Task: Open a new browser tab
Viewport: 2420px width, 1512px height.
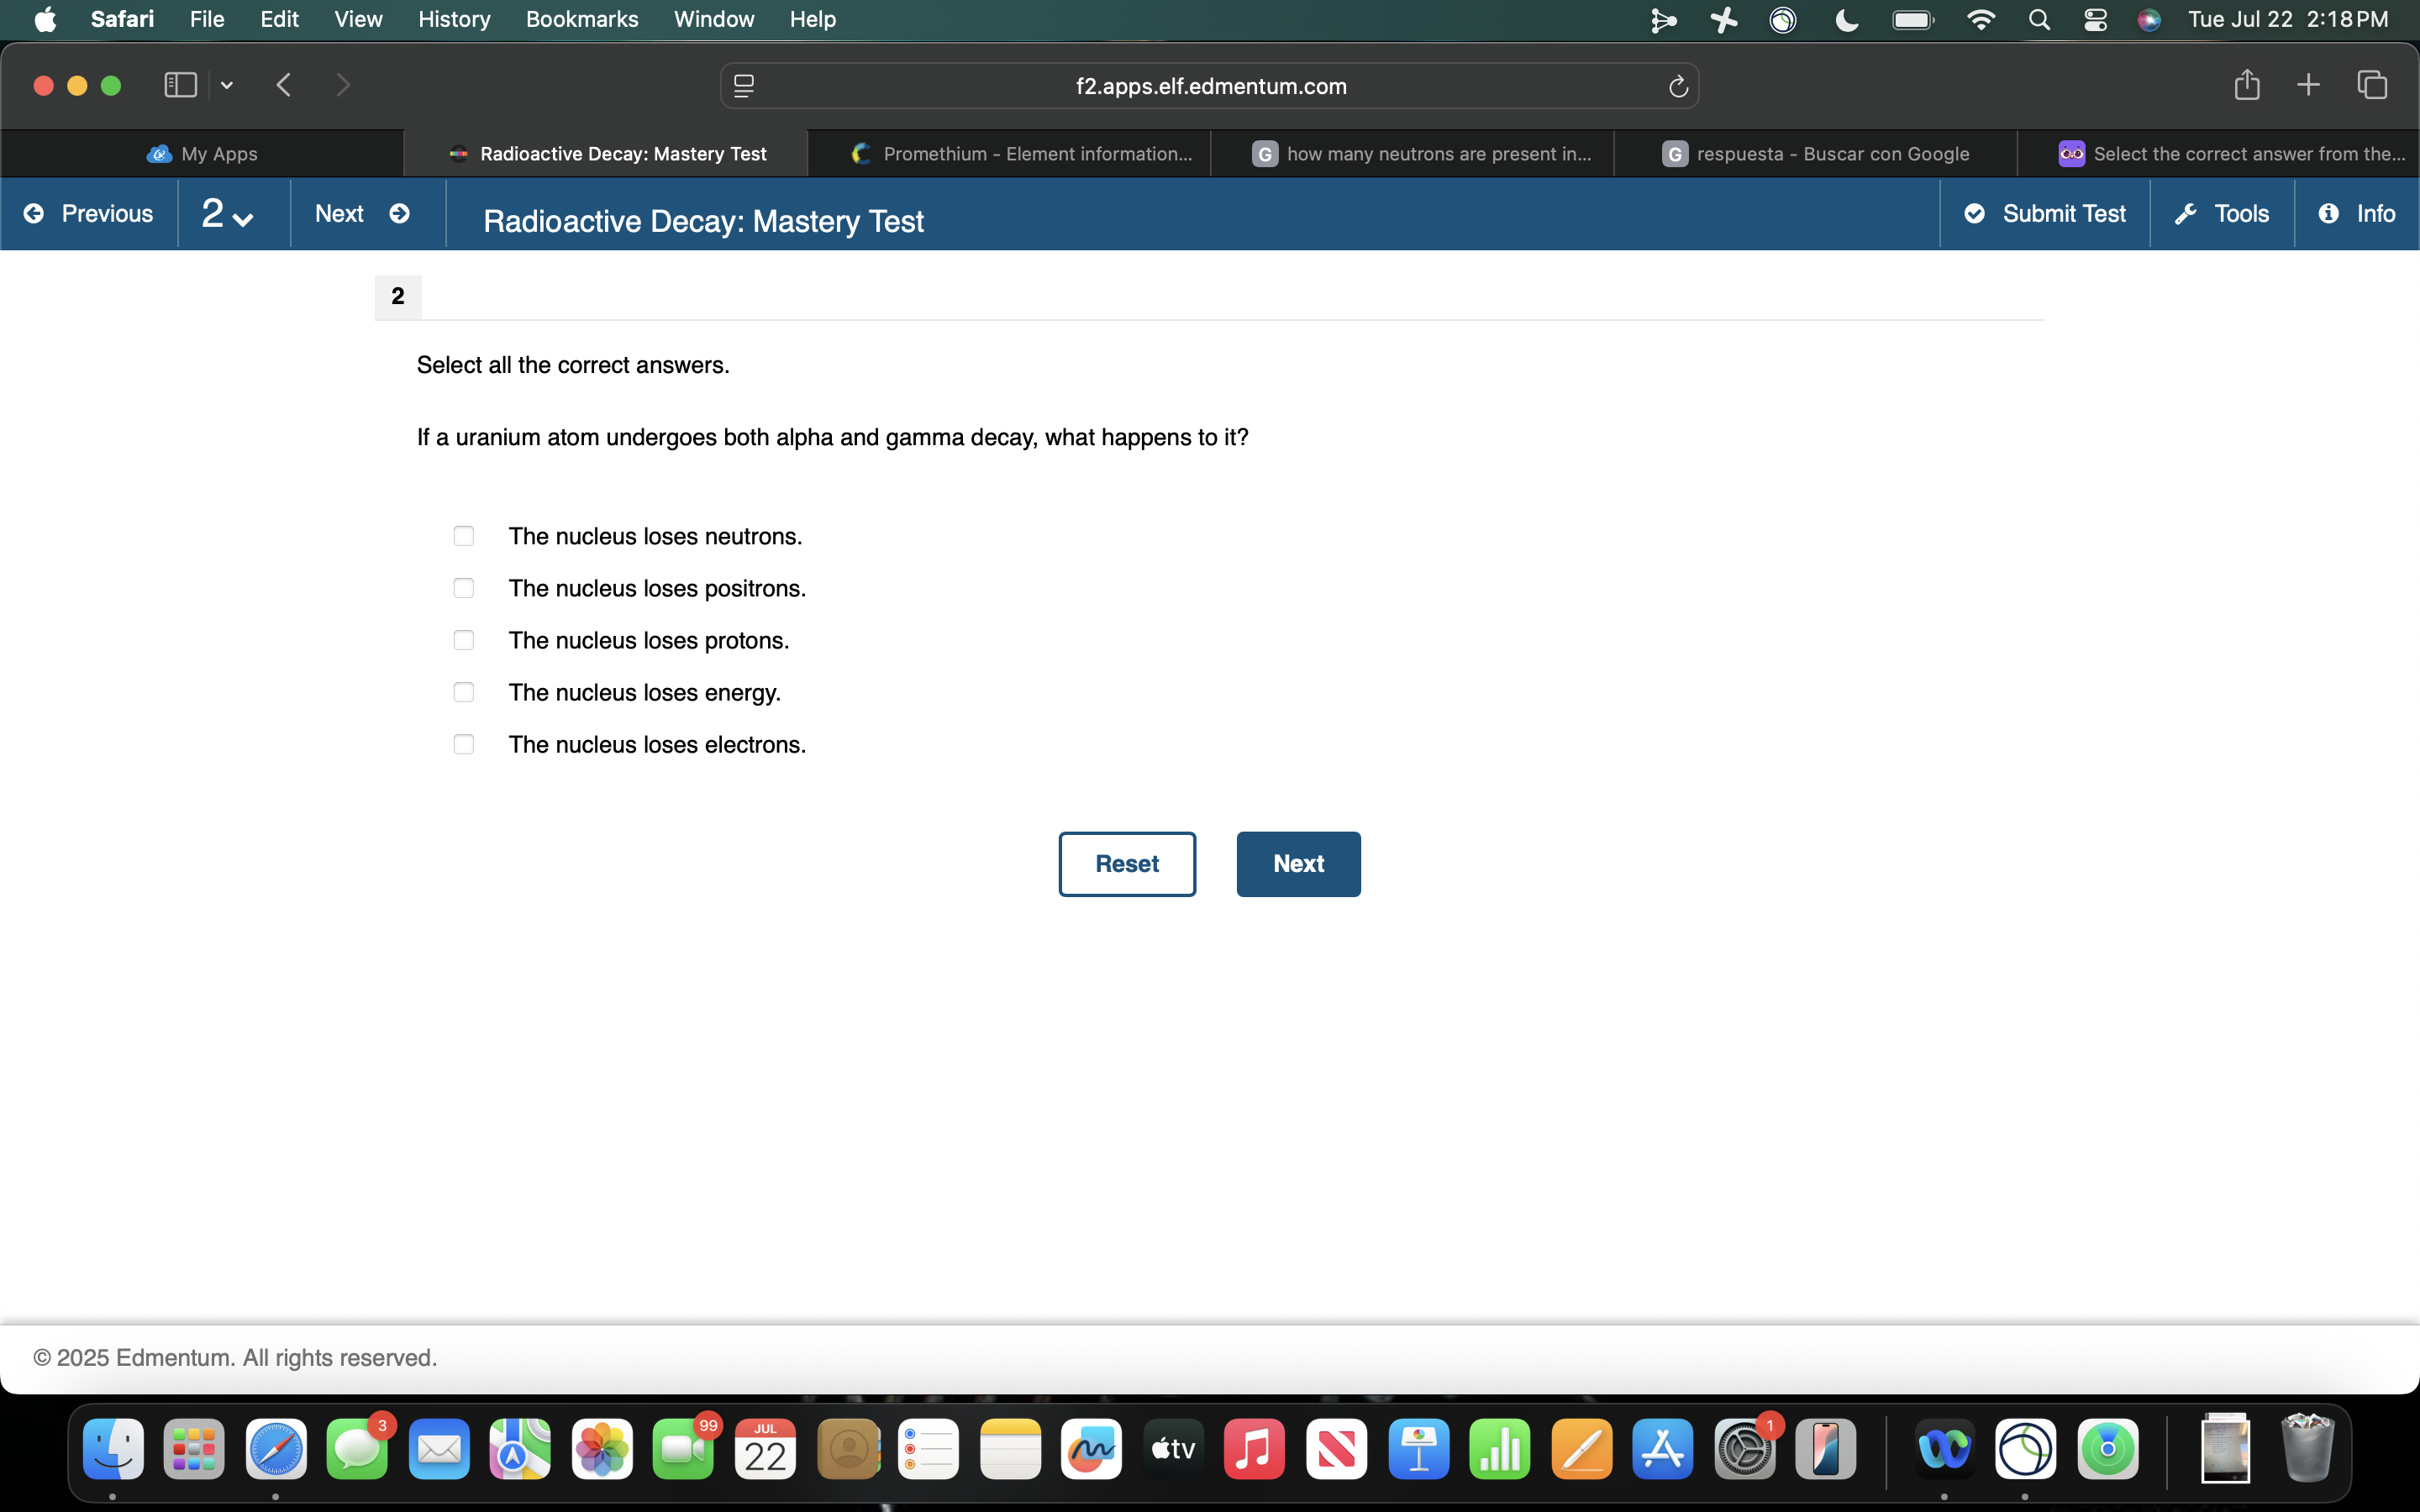Action: tap(2308, 85)
